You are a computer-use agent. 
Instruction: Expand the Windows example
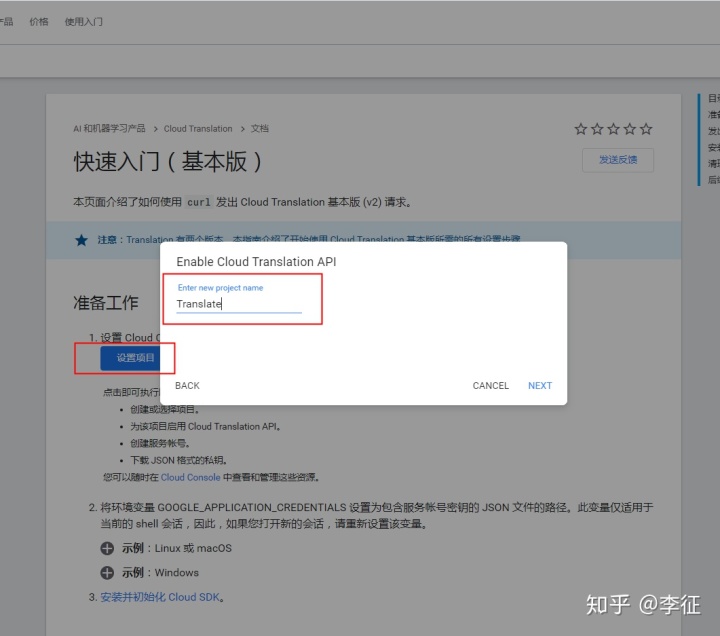click(107, 573)
